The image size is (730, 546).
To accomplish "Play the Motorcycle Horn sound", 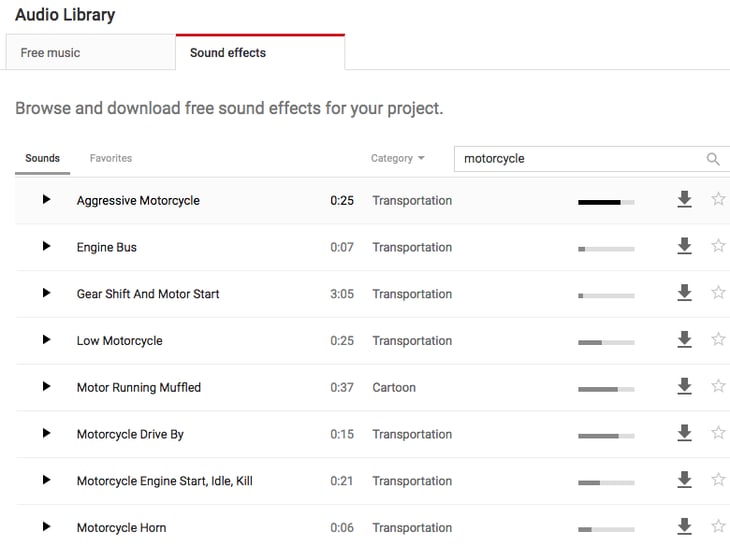I will 46,527.
